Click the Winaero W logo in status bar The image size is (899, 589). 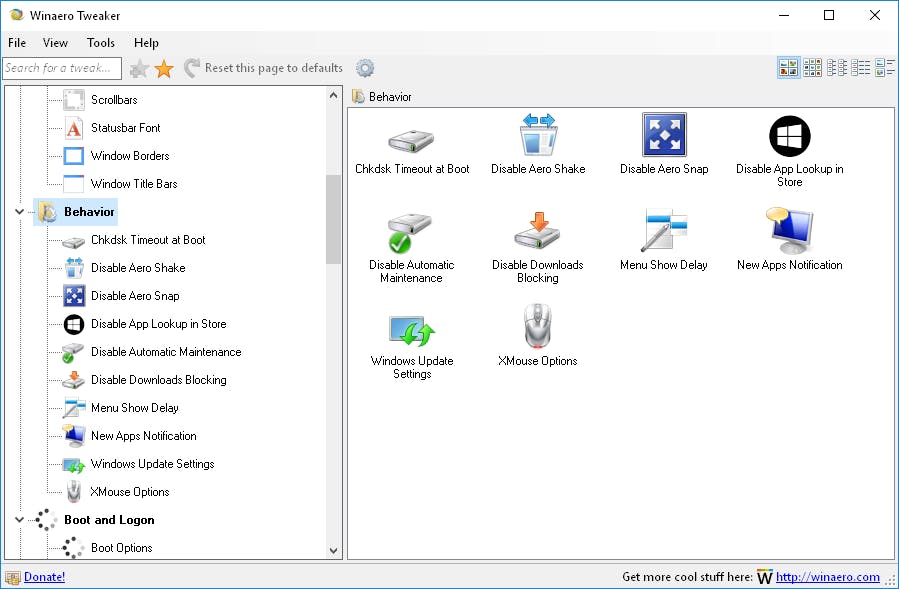[765, 577]
